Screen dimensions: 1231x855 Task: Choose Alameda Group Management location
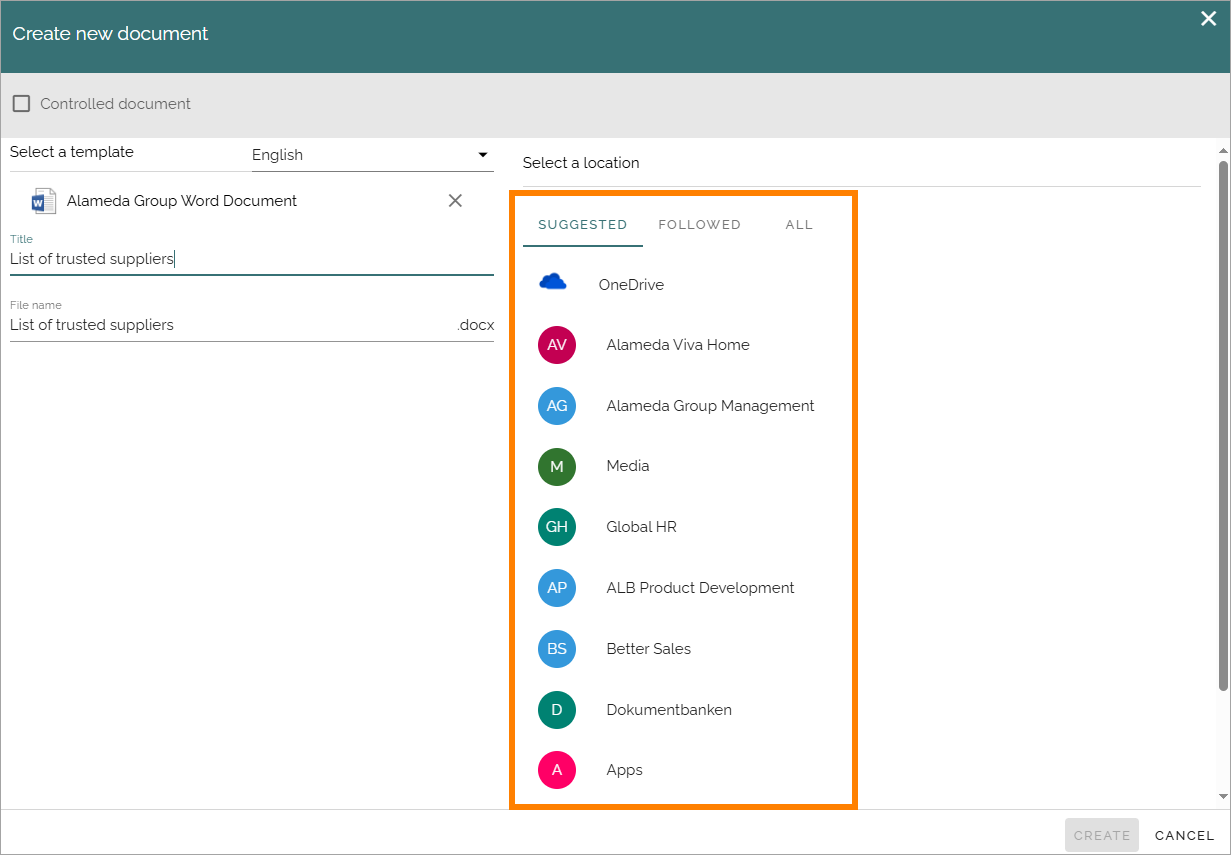pos(710,406)
